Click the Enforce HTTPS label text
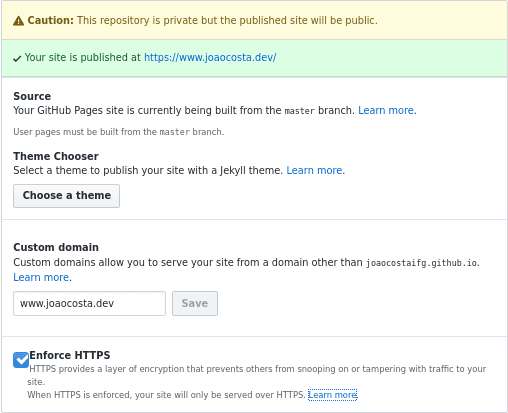The image size is (508, 413). 70,355
